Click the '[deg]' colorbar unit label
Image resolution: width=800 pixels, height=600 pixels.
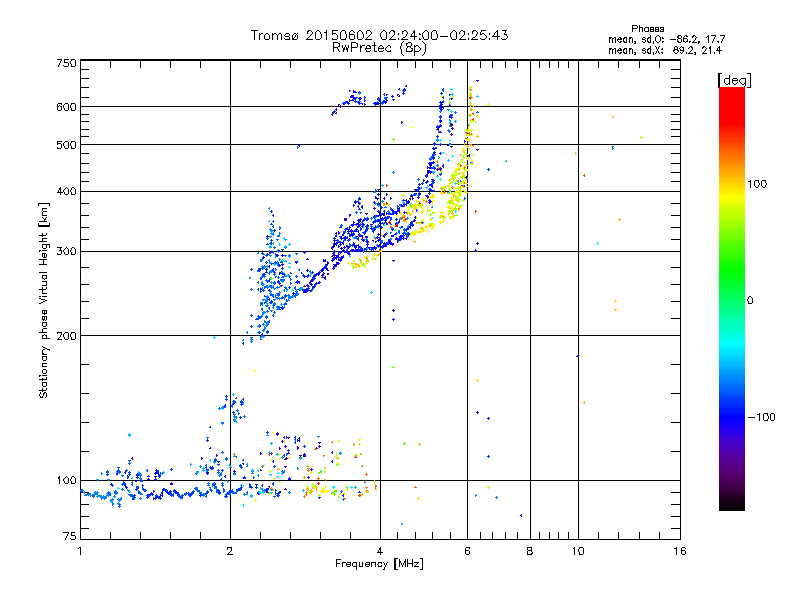[734, 80]
